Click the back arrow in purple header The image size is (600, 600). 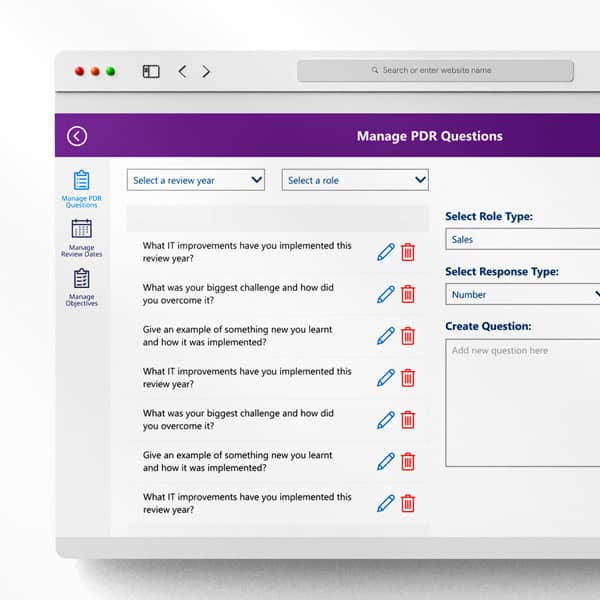77,136
